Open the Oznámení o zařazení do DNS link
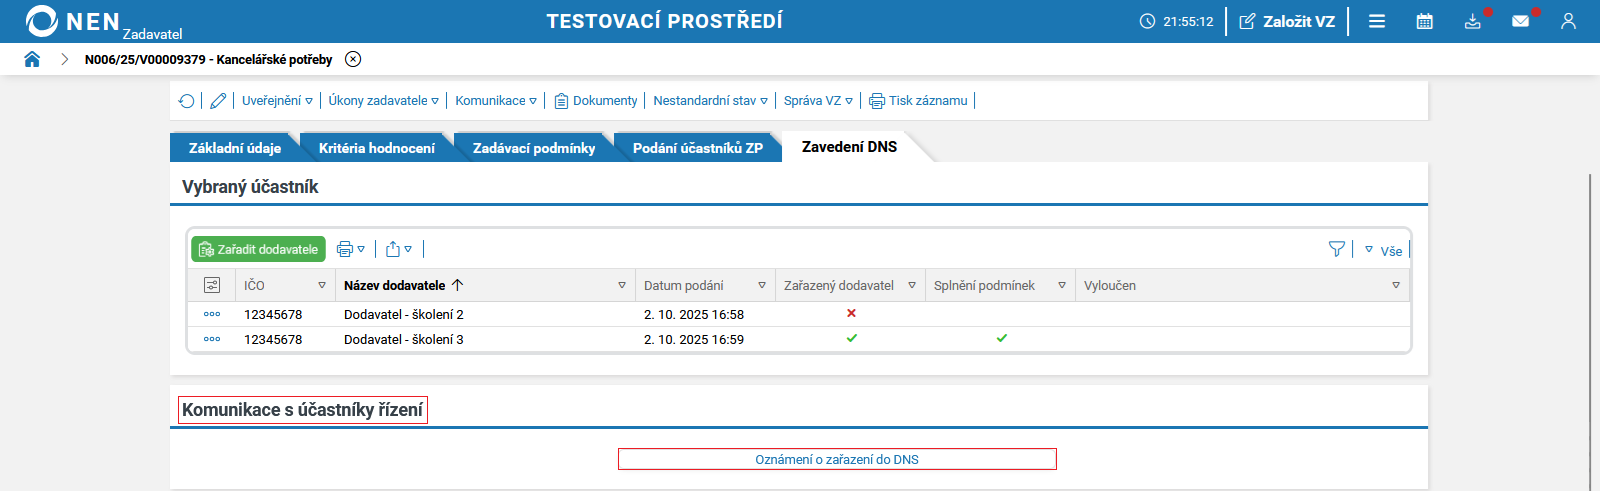The image size is (1600, 491). 837,460
